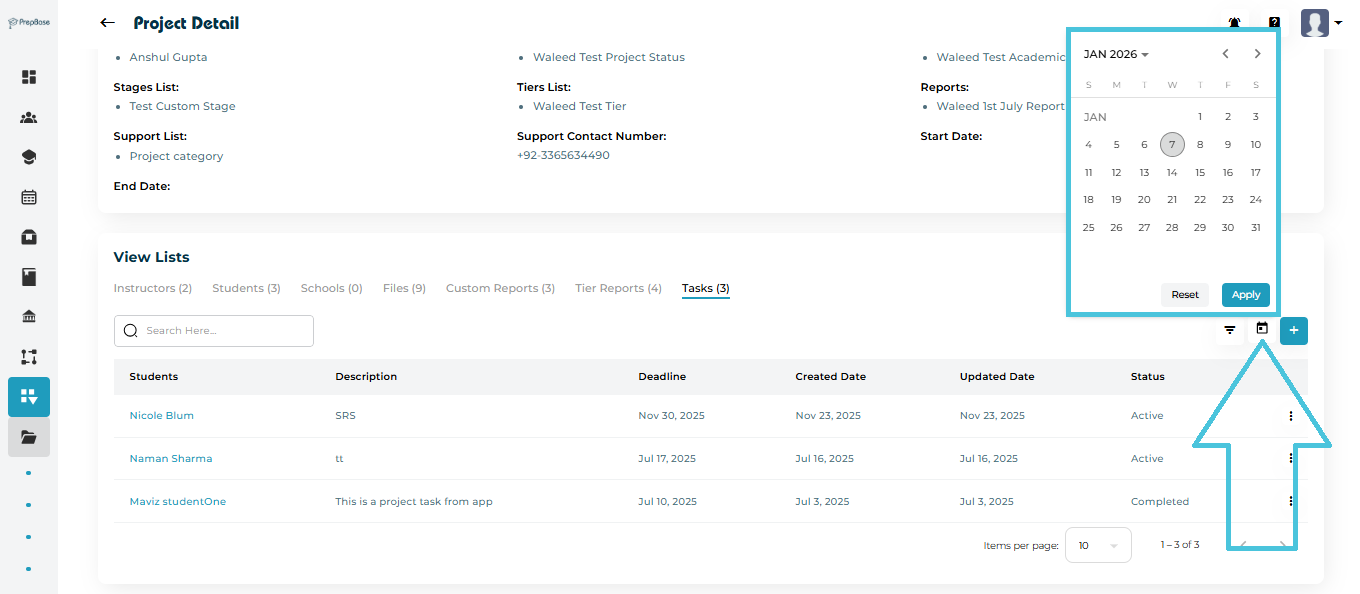This screenshot has height=594, width=1360.
Task: Open three-dot menu for Nicole Blum row
Action: (1291, 416)
